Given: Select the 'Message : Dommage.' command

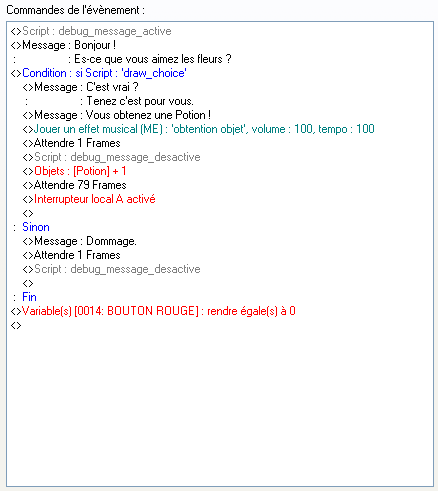Looking at the screenshot, I should tap(79, 241).
